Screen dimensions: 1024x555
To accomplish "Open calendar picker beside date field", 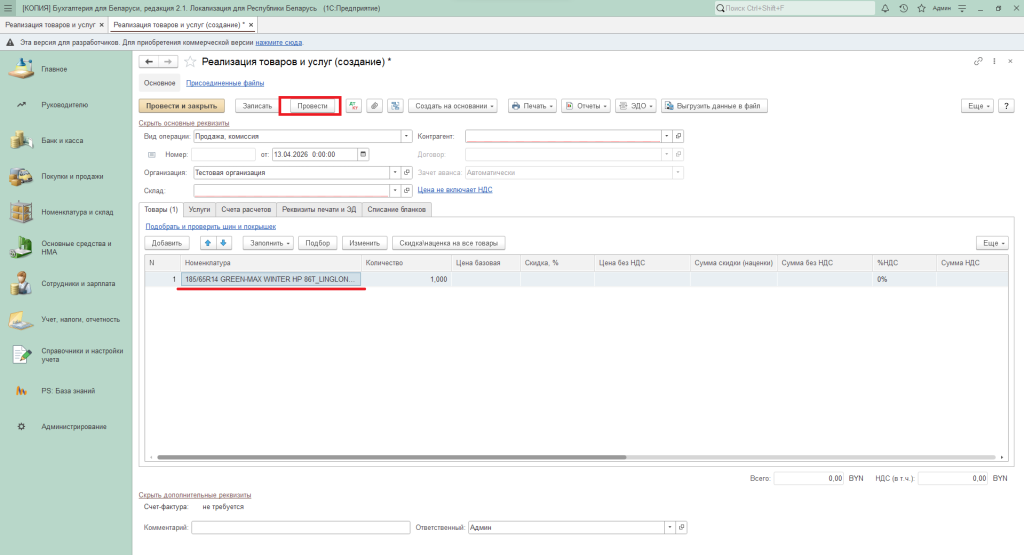I will point(363,154).
